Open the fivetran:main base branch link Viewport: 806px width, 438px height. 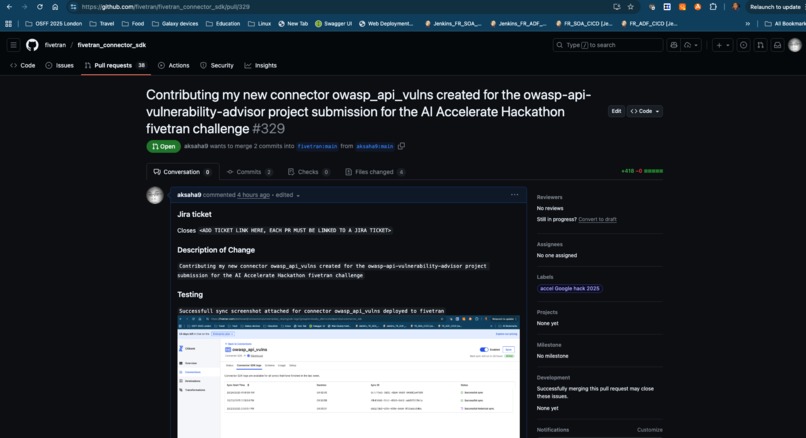tap(317, 147)
